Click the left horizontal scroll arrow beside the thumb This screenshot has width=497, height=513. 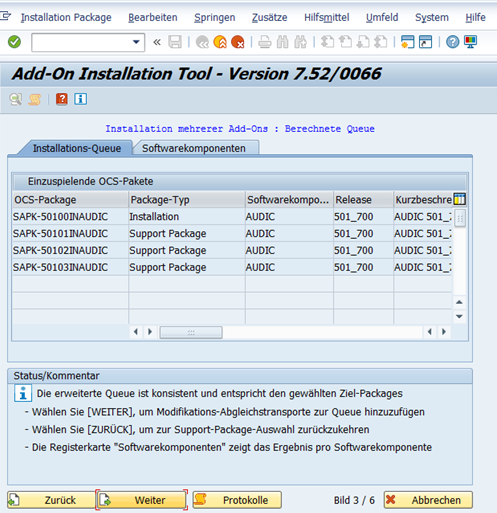pyautogui.click(x=136, y=332)
